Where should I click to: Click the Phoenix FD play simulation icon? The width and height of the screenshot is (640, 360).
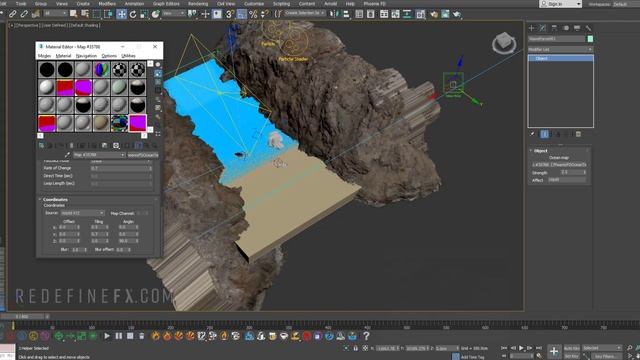[107, 336]
